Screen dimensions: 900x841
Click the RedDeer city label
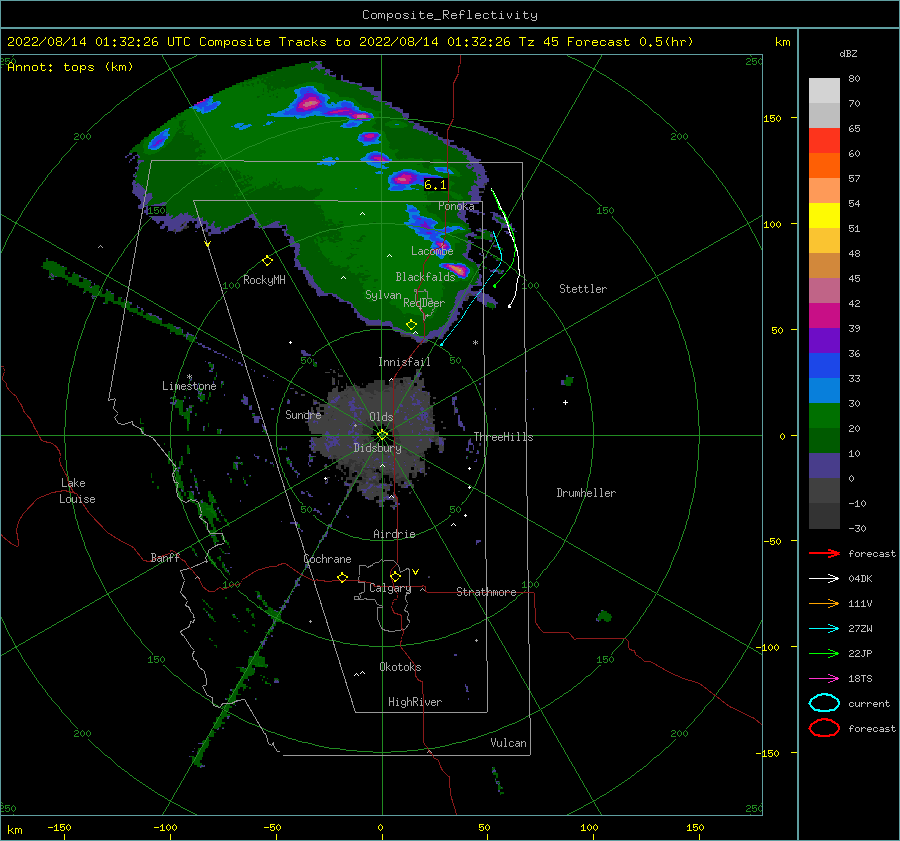point(424,303)
